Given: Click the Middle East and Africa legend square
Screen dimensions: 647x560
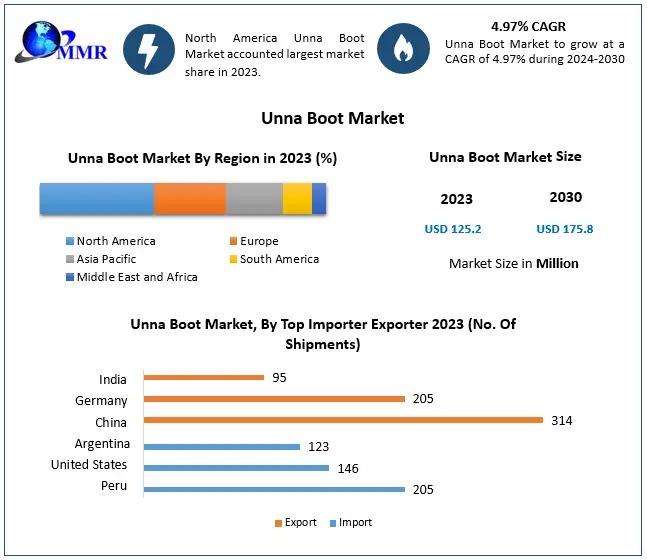Looking at the screenshot, I should [x=70, y=277].
